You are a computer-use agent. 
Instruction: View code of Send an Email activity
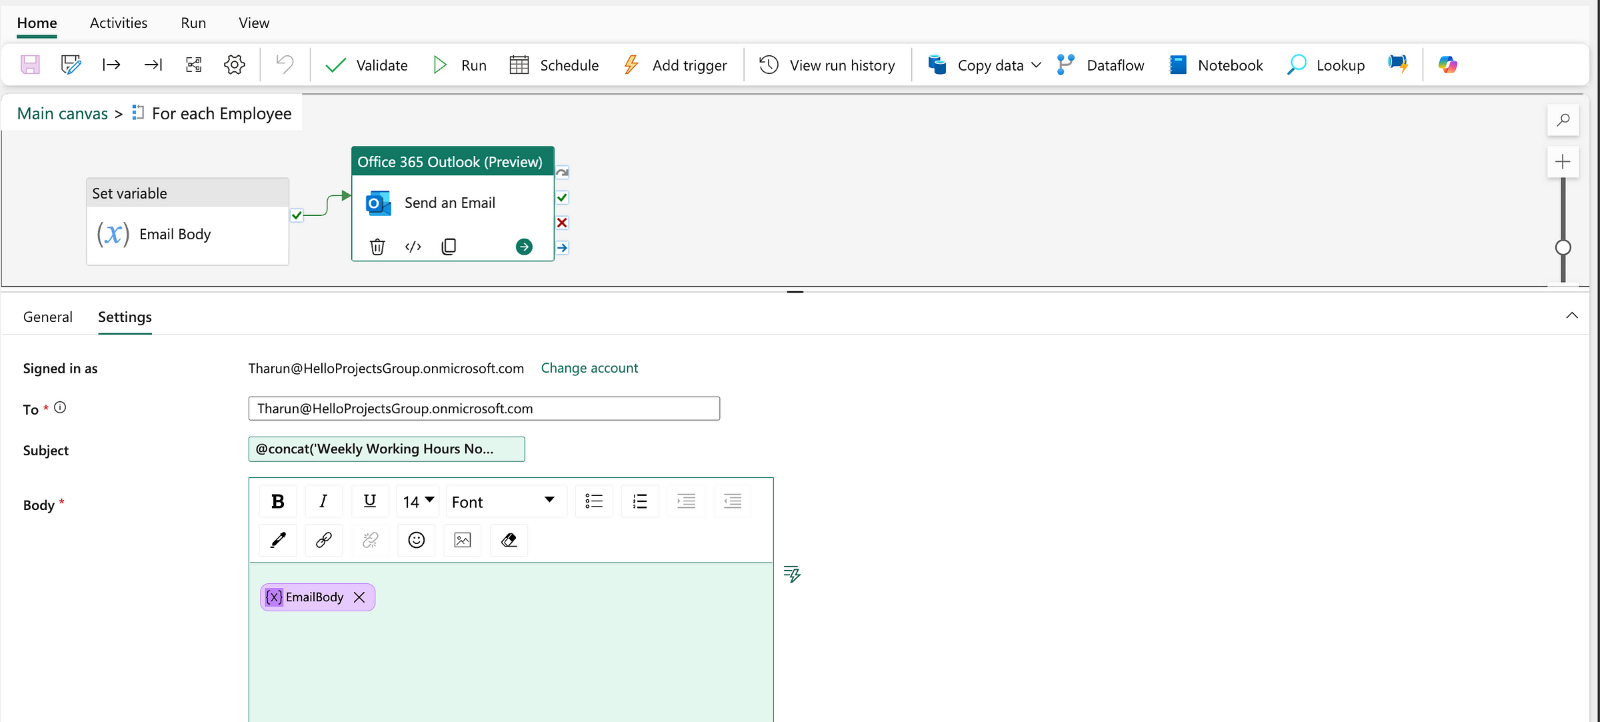[413, 247]
